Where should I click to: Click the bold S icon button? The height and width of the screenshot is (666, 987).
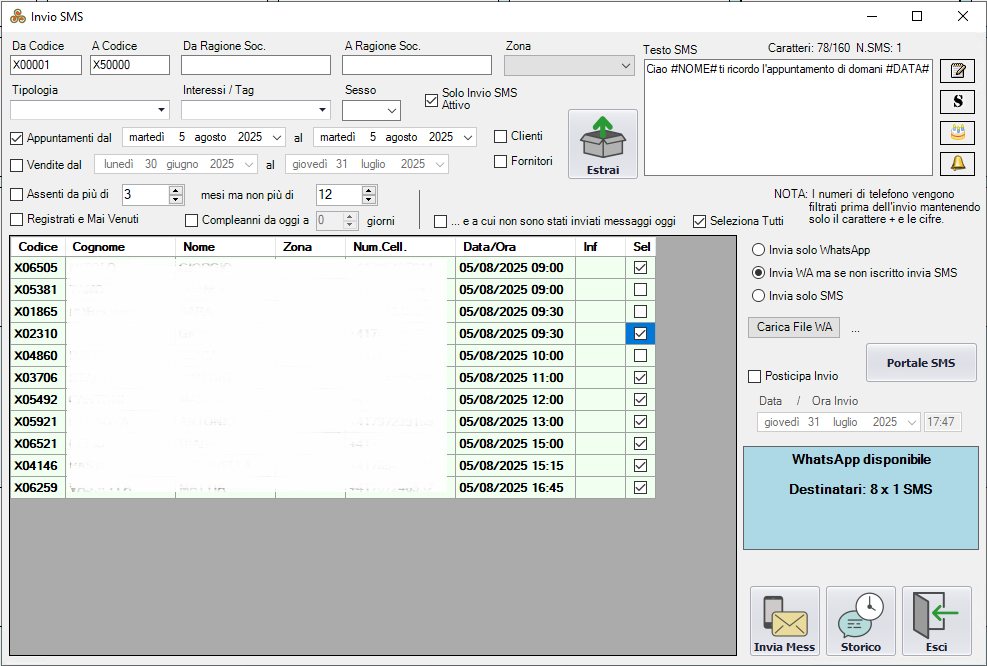point(958,101)
